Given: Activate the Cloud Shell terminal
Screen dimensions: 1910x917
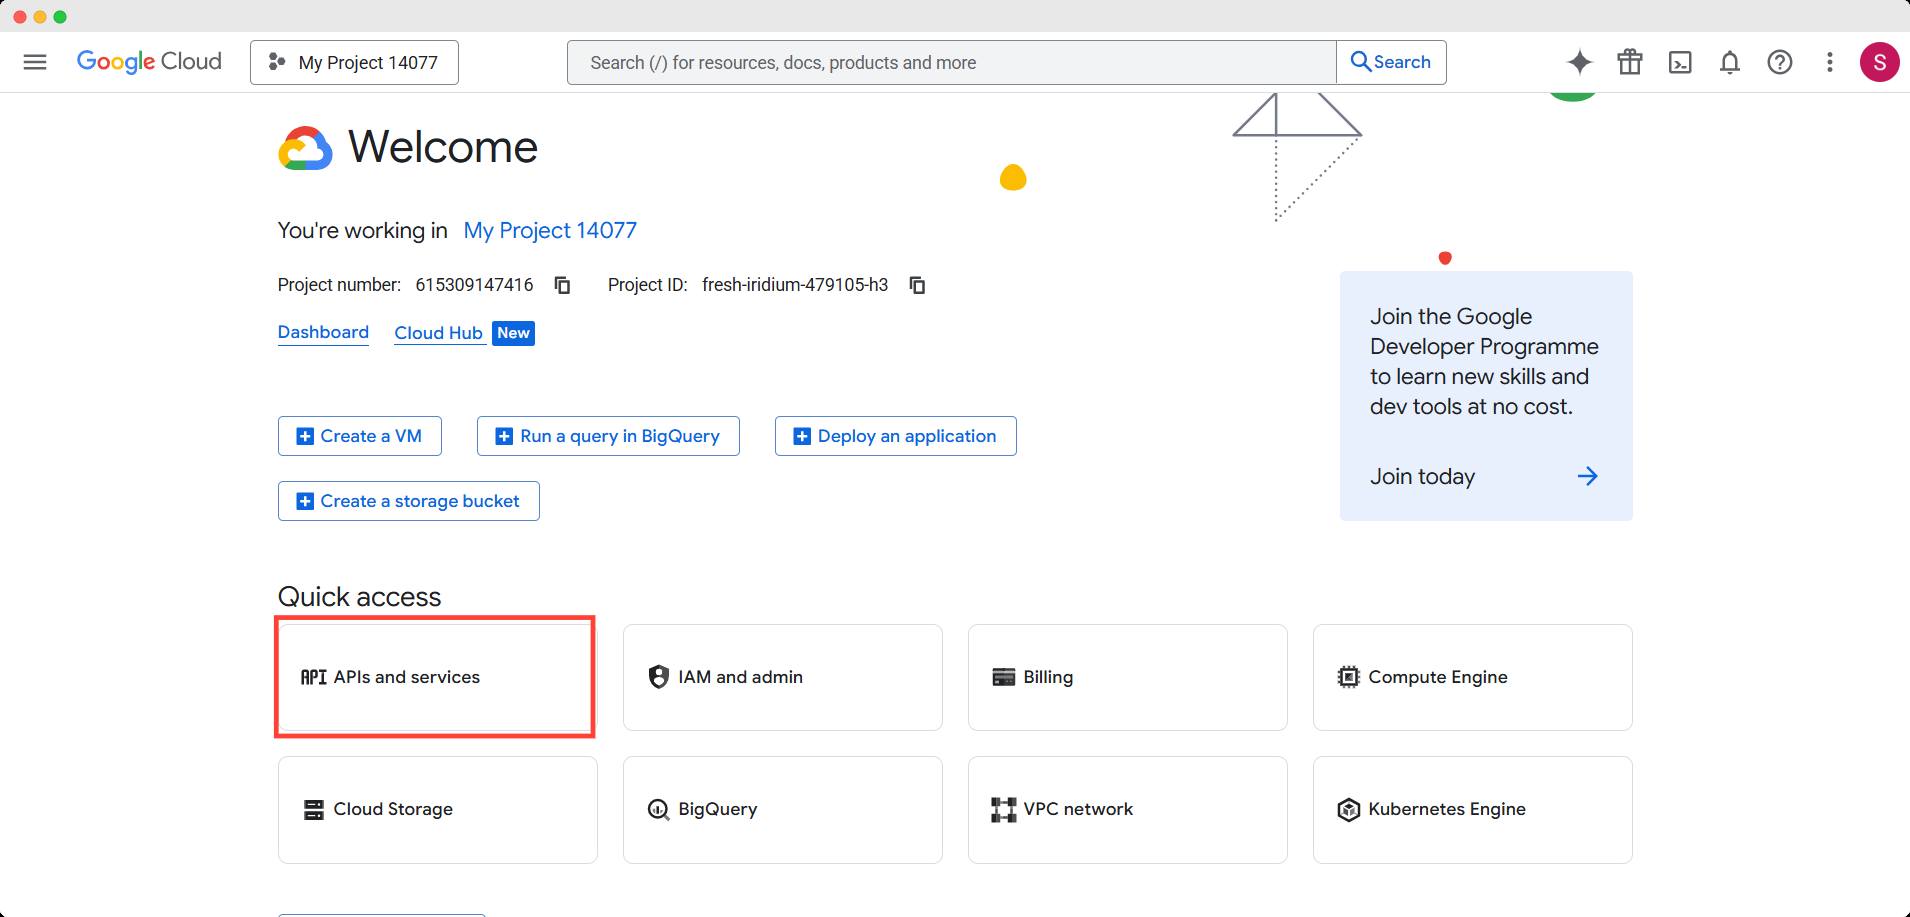Looking at the screenshot, I should tap(1680, 62).
